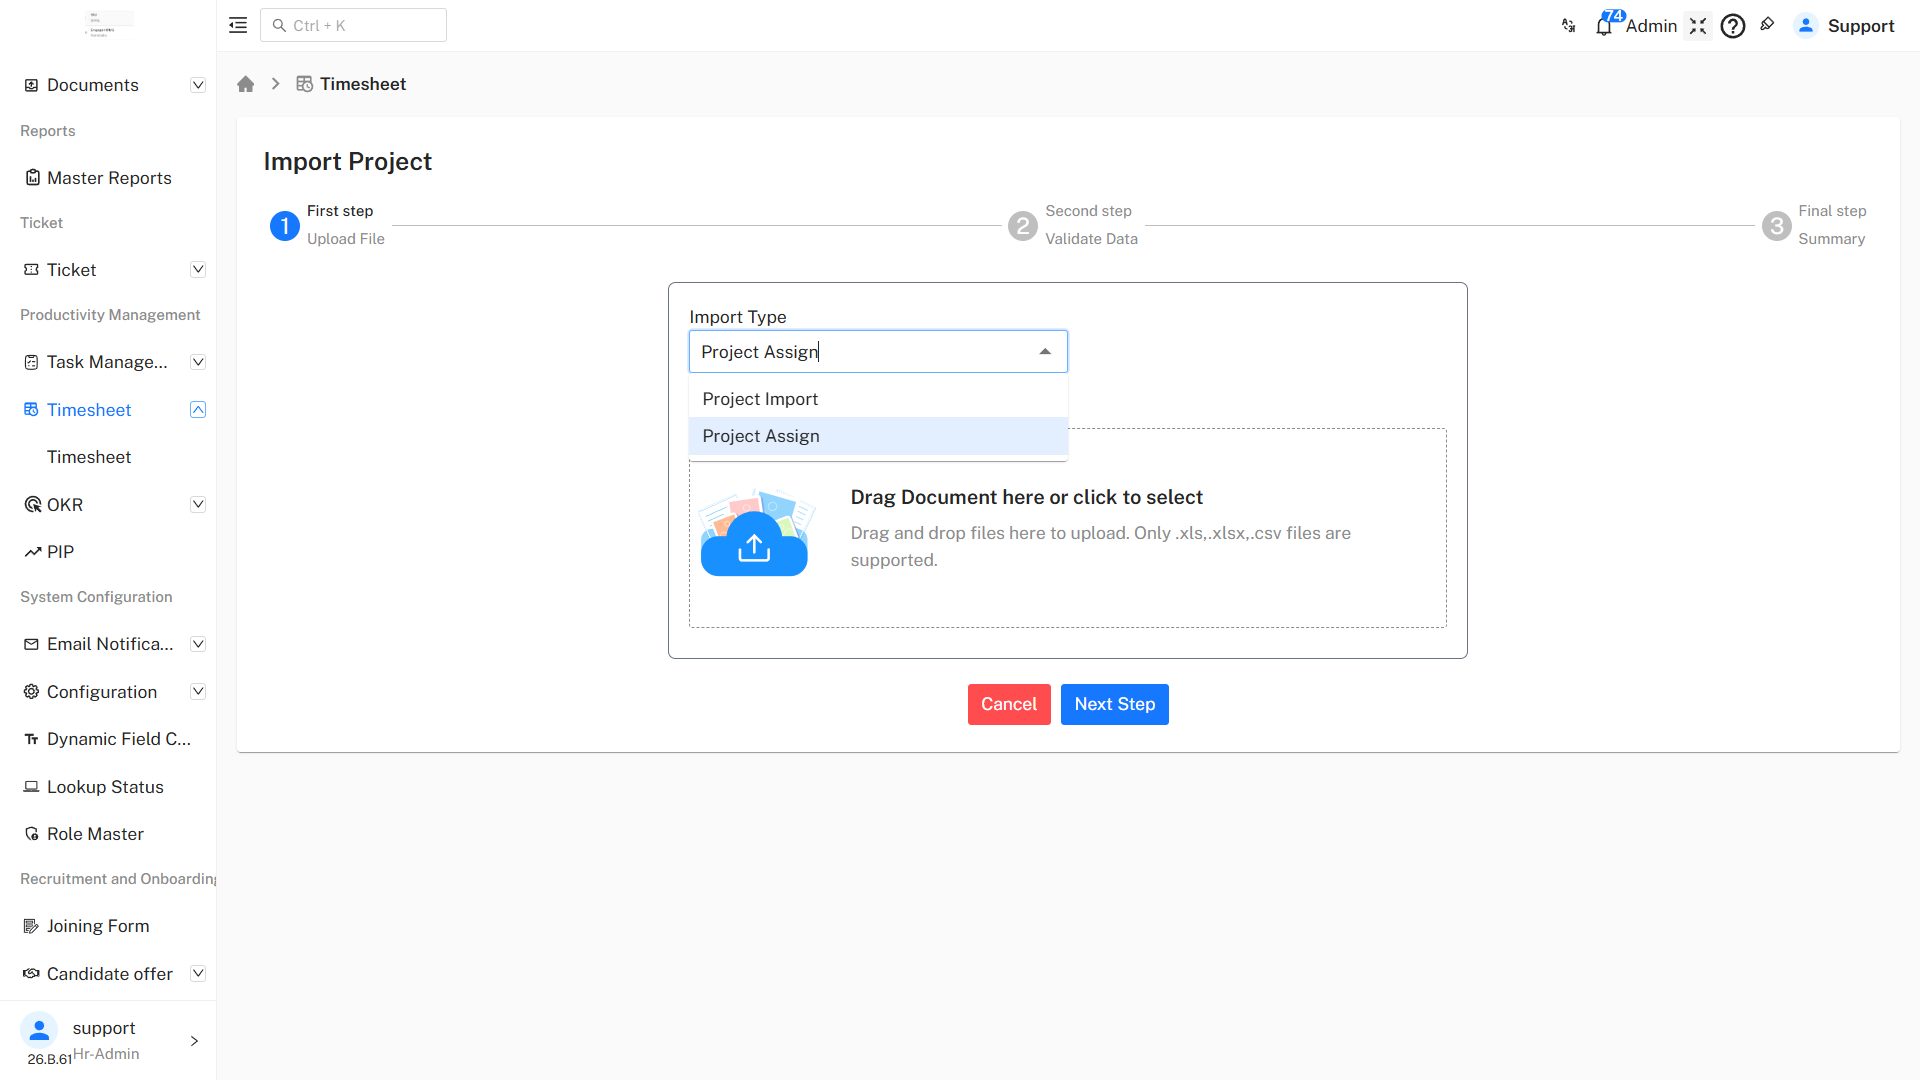Open the Timesheet submenu item
This screenshot has height=1080, width=1920.
pos(89,457)
